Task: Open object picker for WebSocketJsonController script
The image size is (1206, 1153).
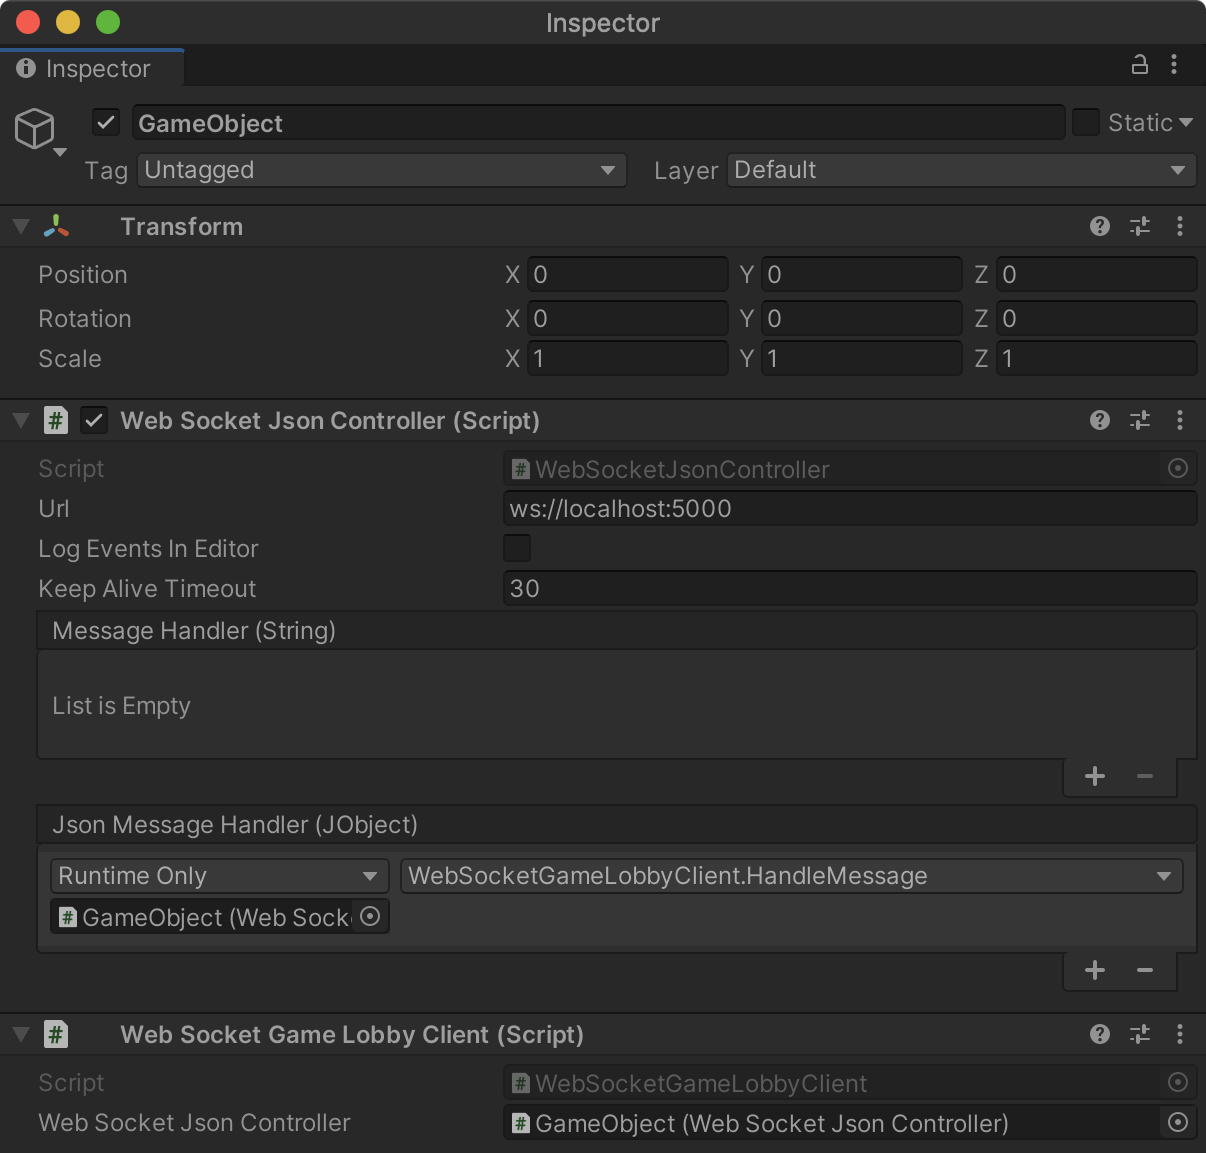Action: click(1178, 468)
